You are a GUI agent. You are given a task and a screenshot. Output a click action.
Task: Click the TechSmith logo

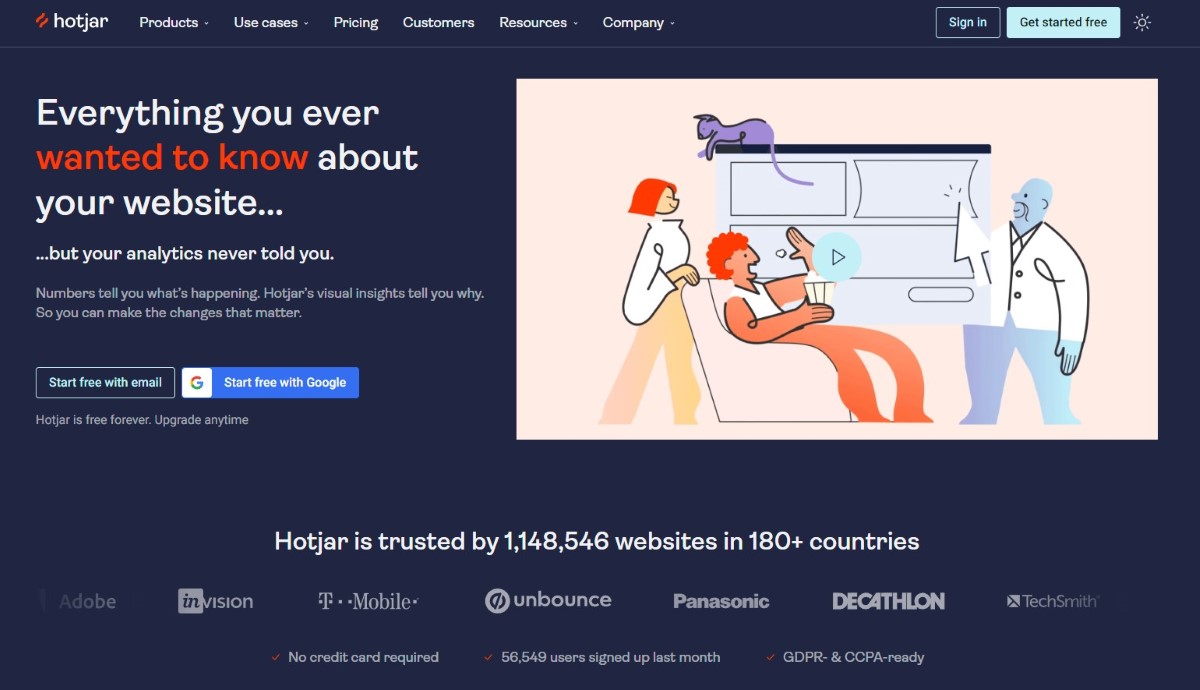(1052, 601)
